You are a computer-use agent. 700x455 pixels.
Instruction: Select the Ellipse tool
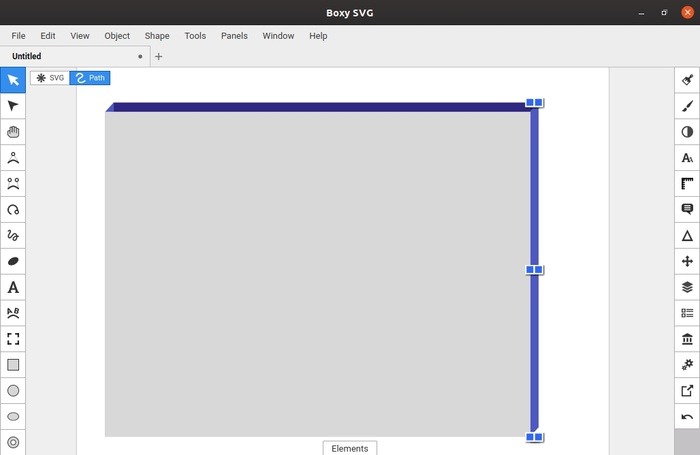pyautogui.click(x=13, y=417)
